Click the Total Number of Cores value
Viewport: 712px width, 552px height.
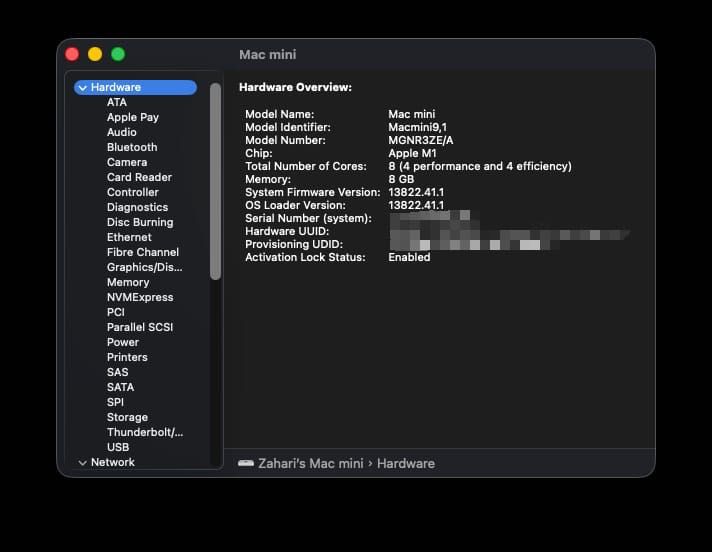click(x=480, y=167)
